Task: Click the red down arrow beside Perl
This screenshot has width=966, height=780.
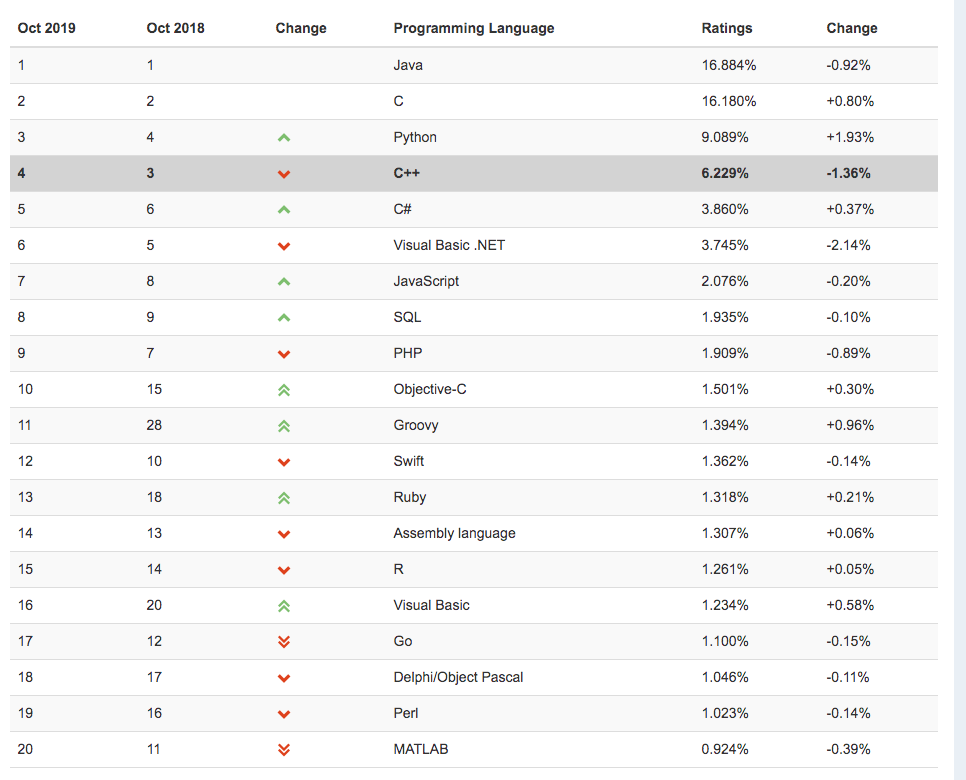Action: point(284,714)
